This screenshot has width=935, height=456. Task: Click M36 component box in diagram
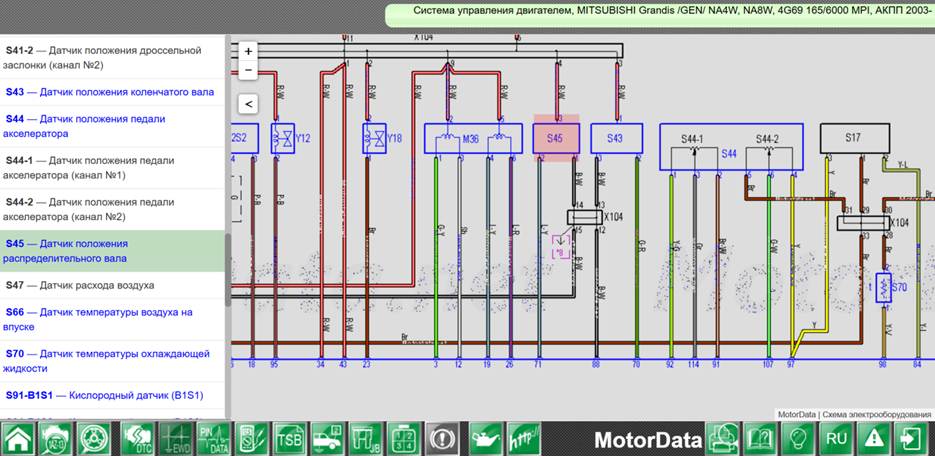coord(473,138)
